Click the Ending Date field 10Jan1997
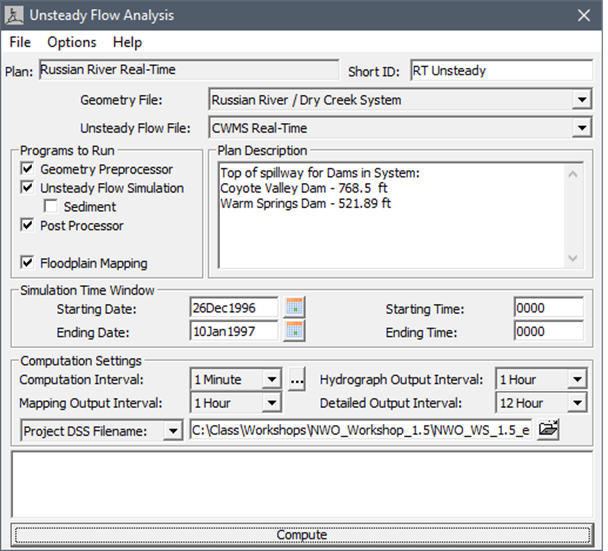The image size is (608, 551). coord(234,332)
